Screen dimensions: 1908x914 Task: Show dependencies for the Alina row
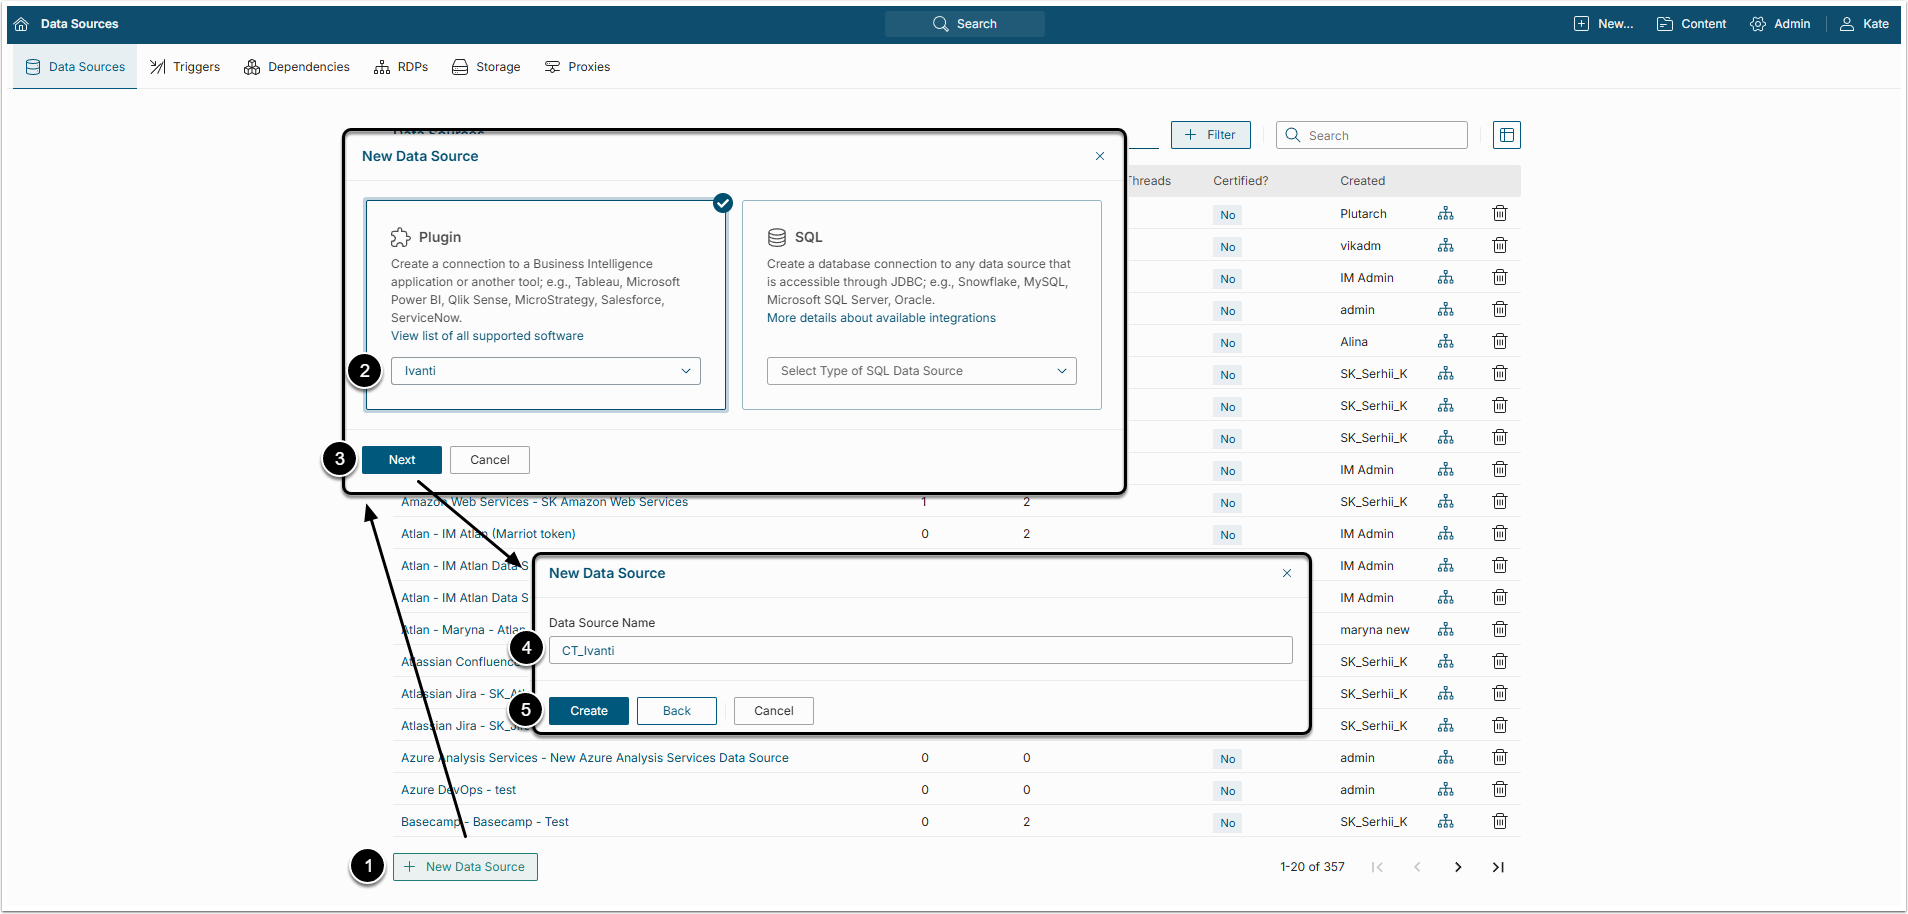[x=1446, y=342]
